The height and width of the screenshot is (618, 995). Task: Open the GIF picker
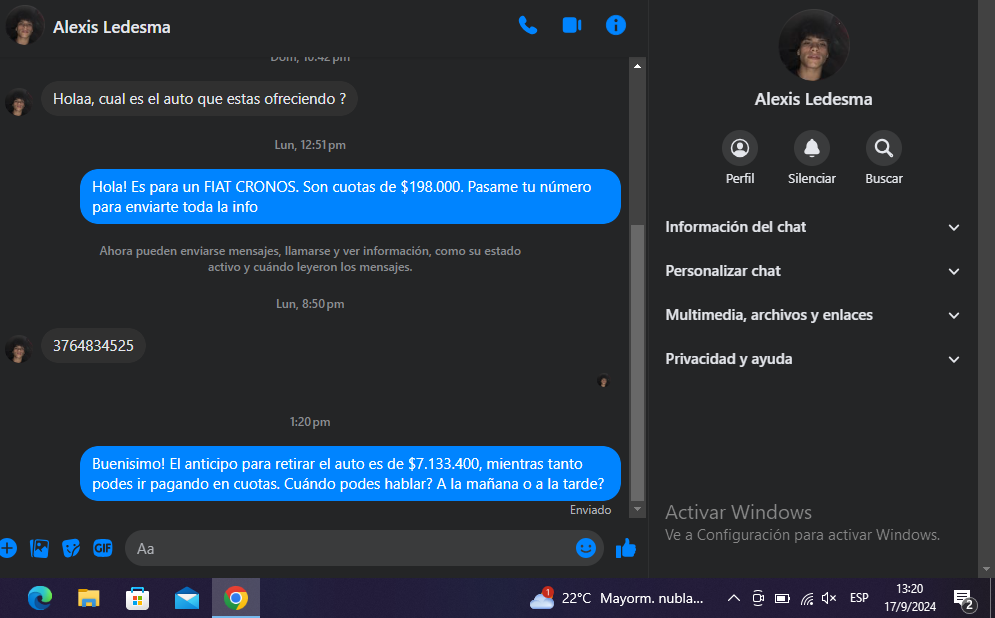click(x=102, y=548)
